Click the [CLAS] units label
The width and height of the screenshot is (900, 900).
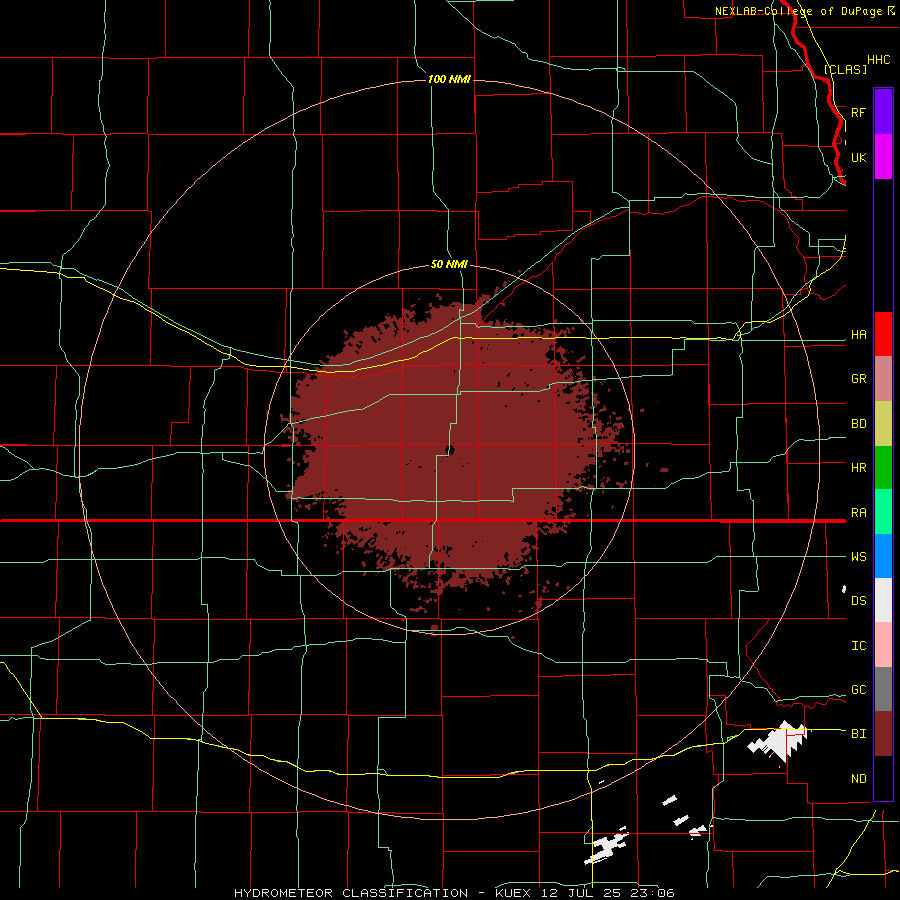point(845,69)
